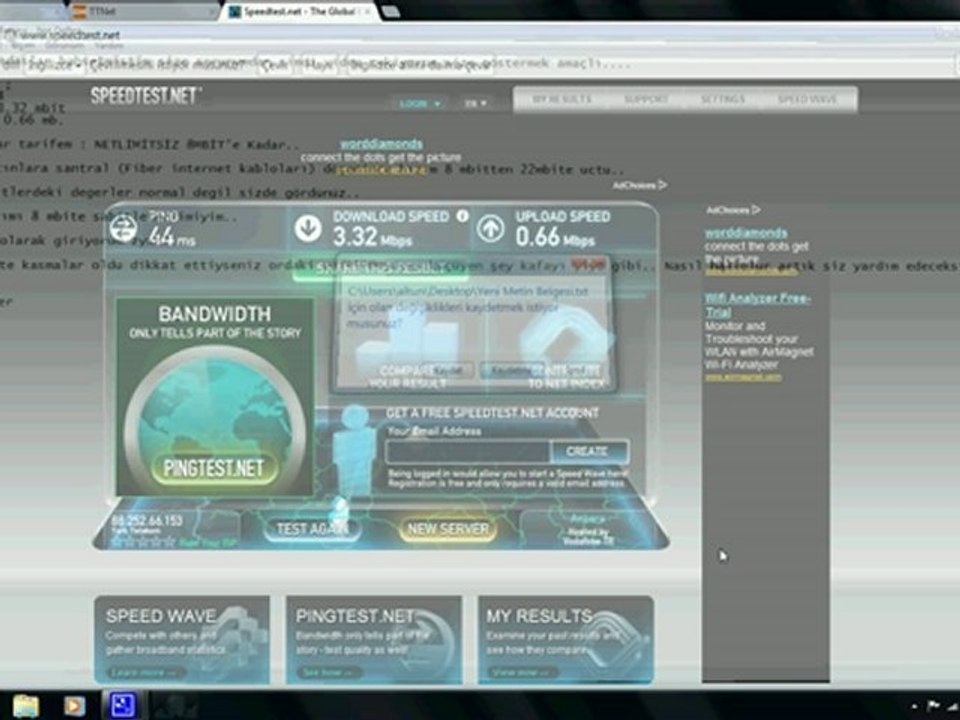Open the PINGTEST.NET promo card

374,640
